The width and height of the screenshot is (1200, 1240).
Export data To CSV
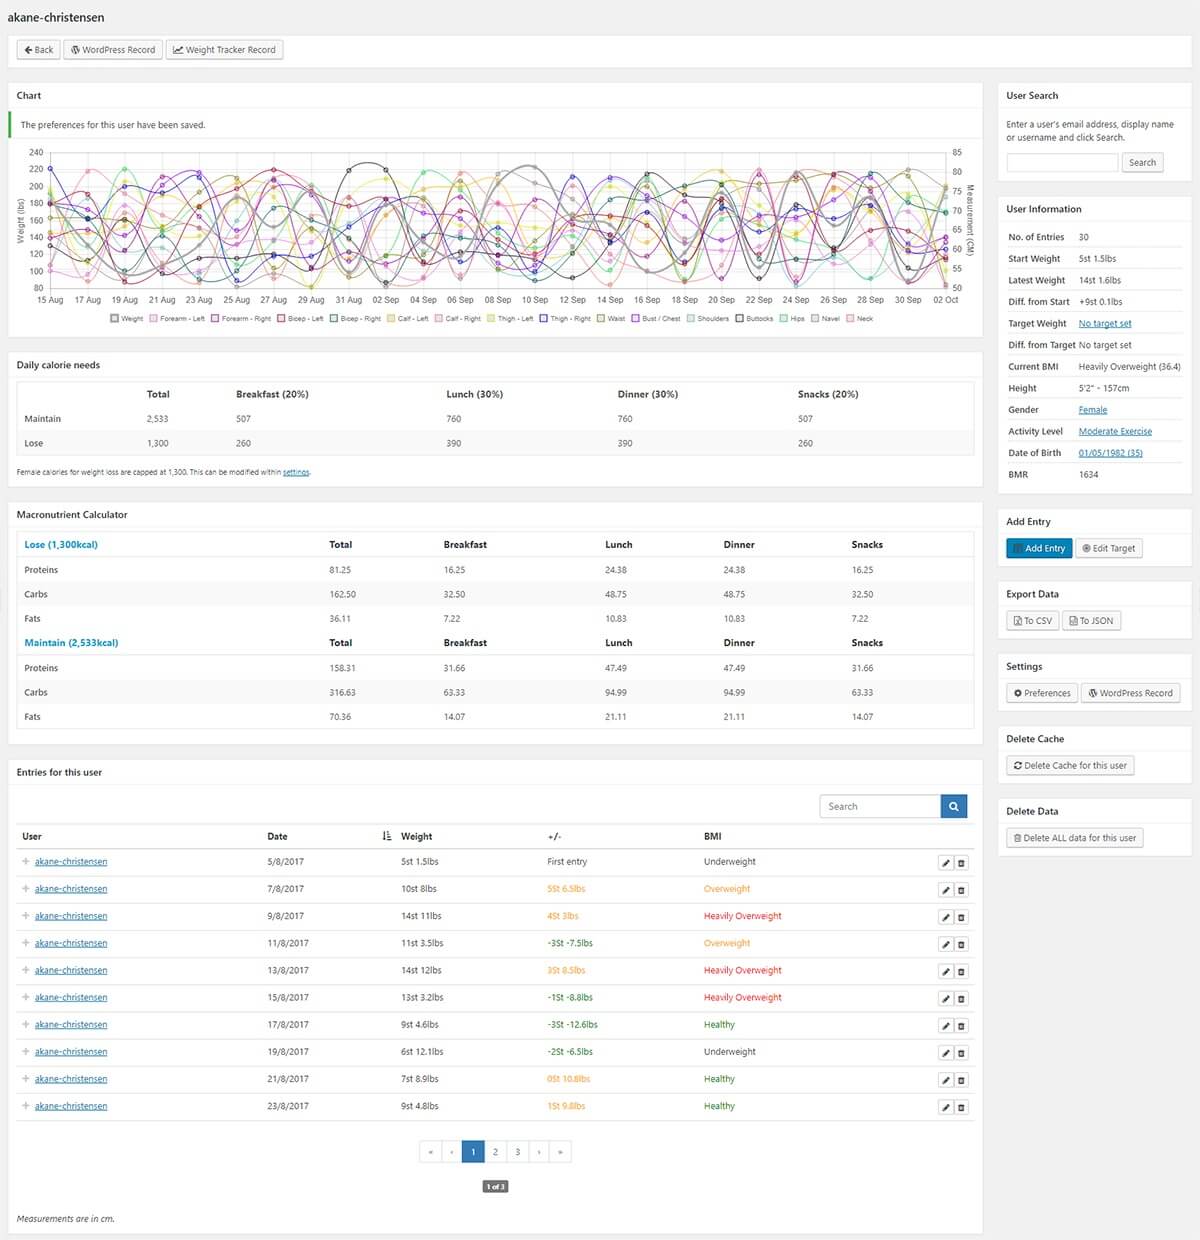tap(1033, 621)
